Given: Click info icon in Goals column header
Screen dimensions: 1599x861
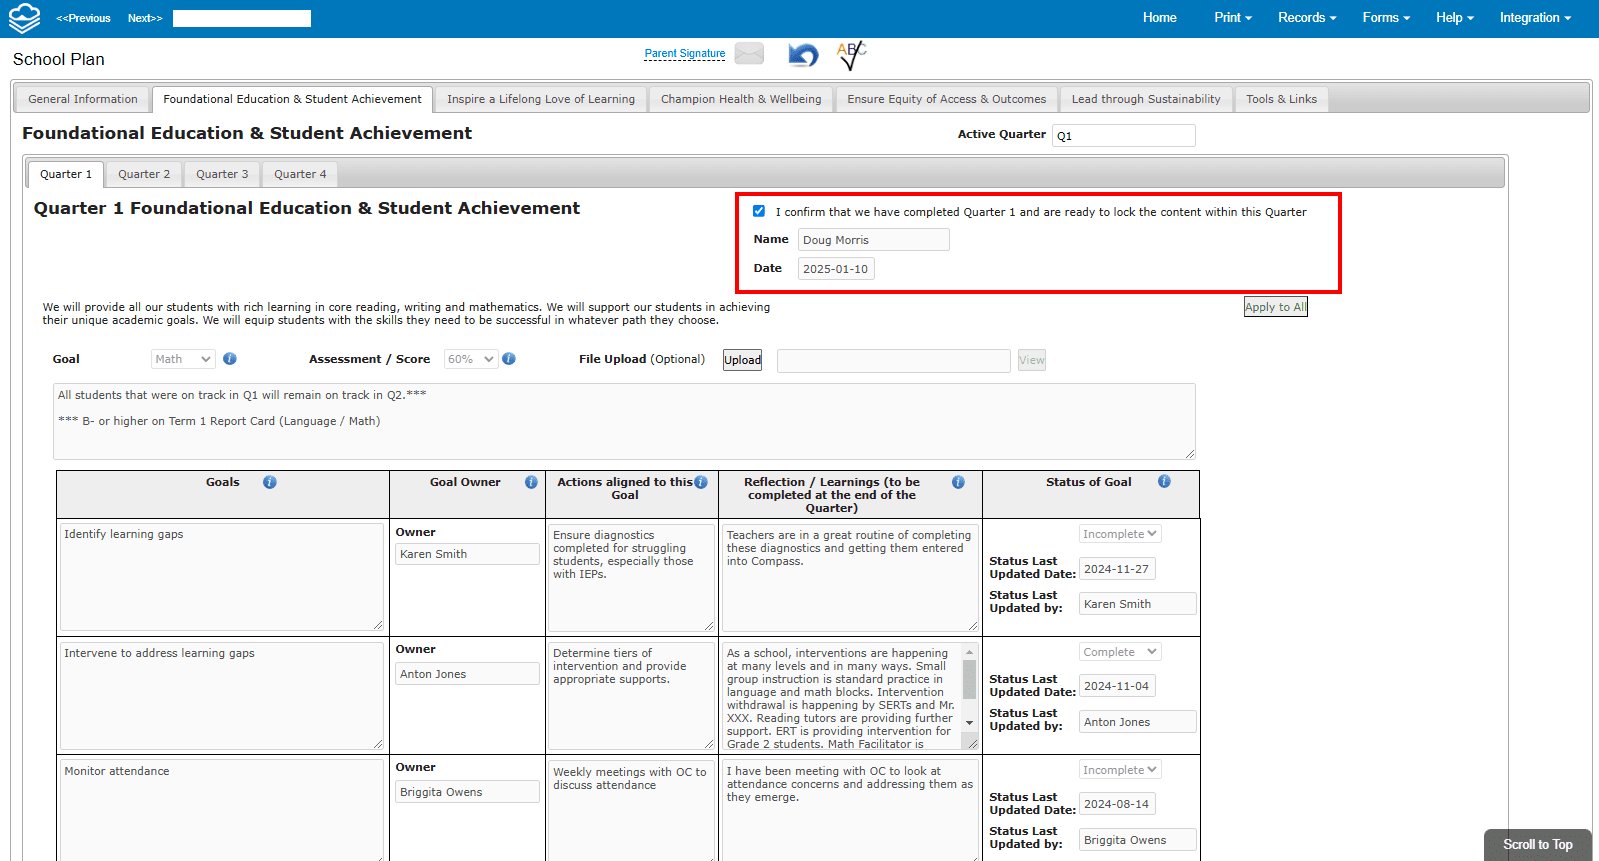Looking at the screenshot, I should pos(270,482).
